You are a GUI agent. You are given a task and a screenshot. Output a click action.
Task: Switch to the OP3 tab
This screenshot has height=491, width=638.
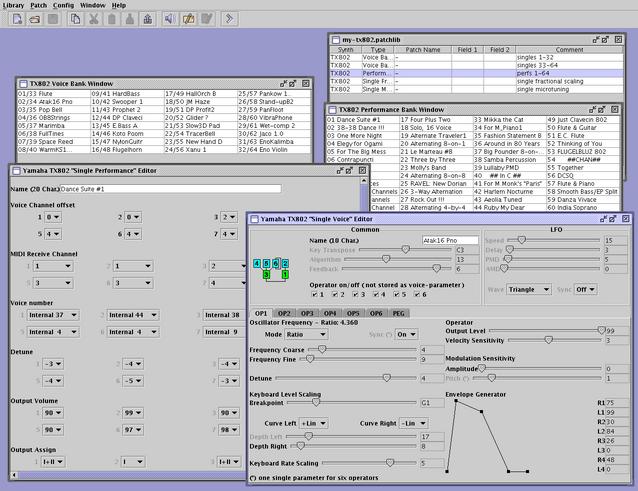(307, 313)
